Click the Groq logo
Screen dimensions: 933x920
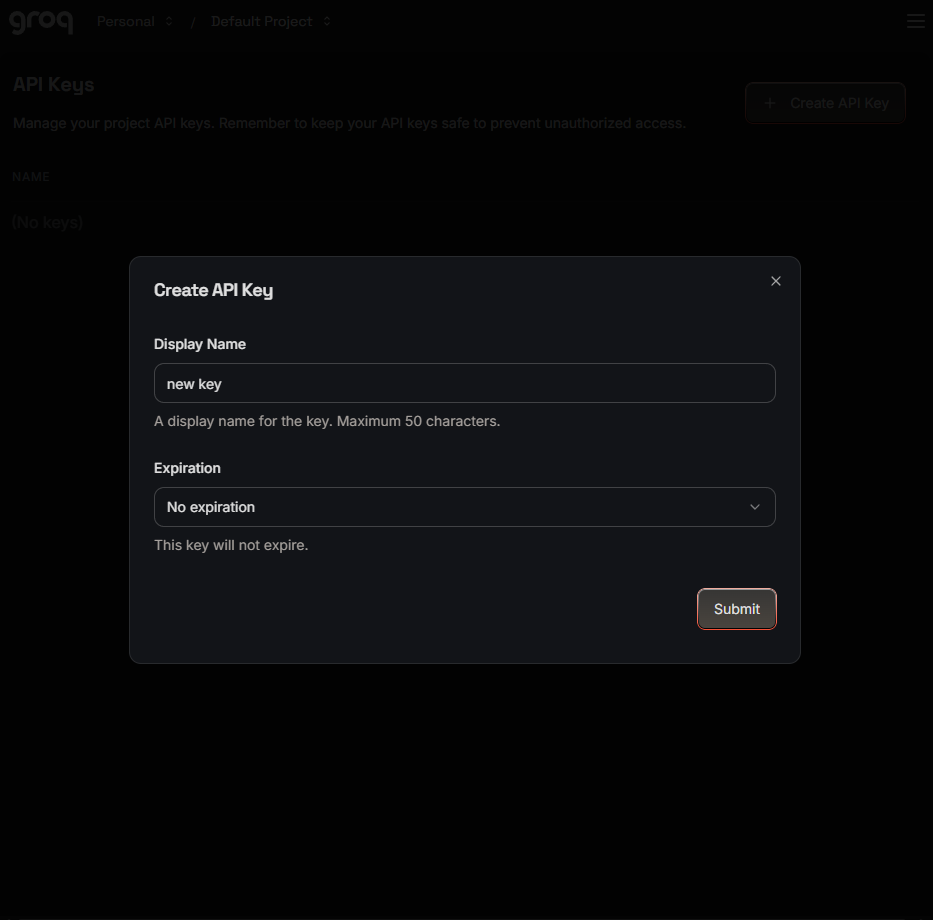41,22
